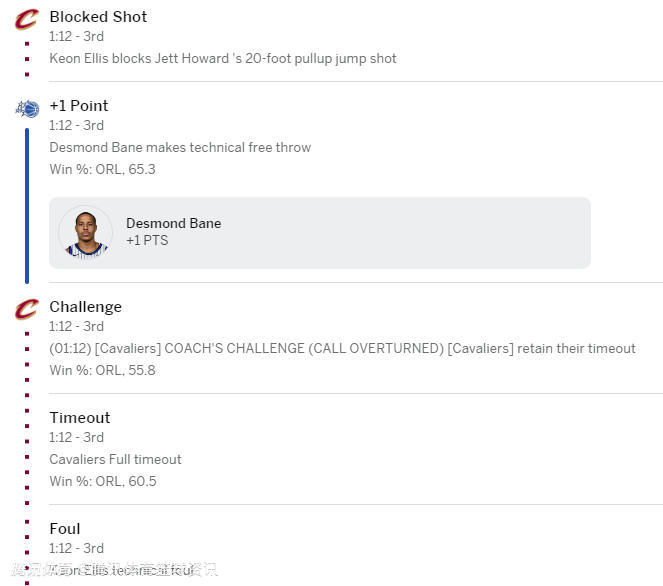Click the Cavaliers Full timeout description
This screenshot has width=663, height=586.
point(115,459)
